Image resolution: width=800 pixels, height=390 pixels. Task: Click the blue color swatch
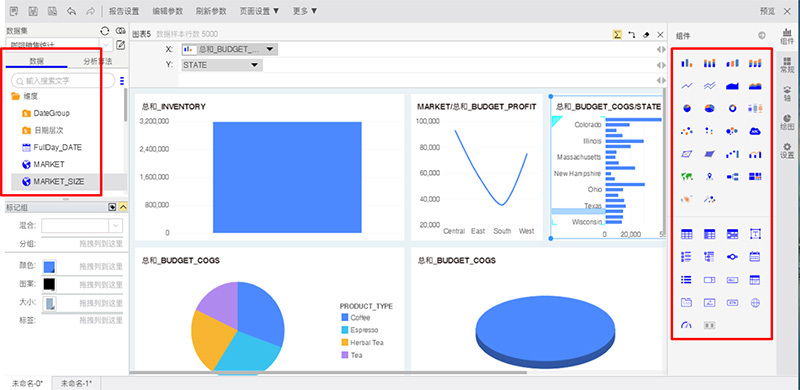(x=49, y=266)
